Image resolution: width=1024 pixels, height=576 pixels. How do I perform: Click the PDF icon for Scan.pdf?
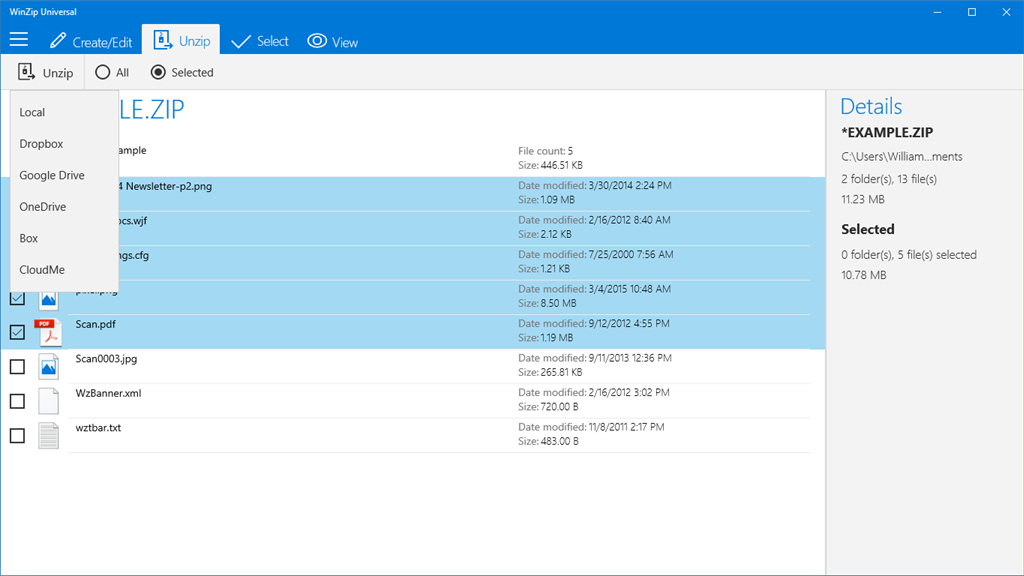click(x=48, y=332)
